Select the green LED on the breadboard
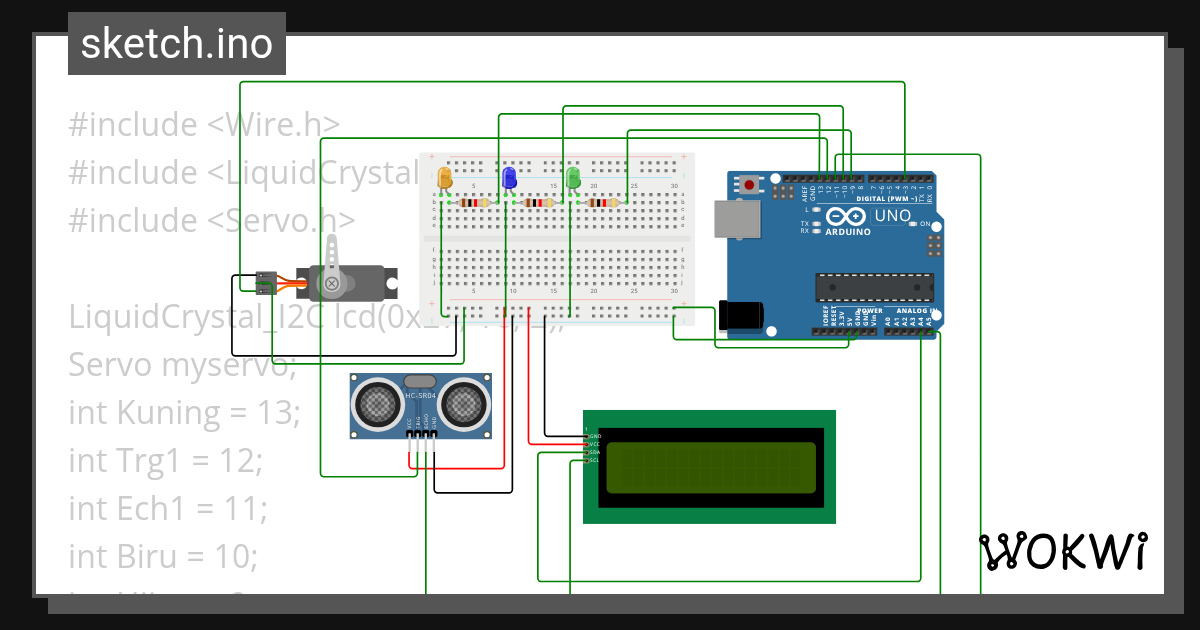 (573, 176)
